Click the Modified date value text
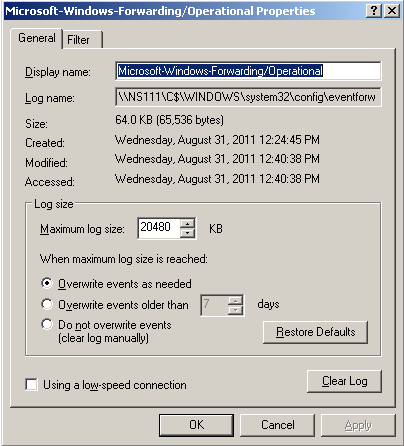 (217, 159)
